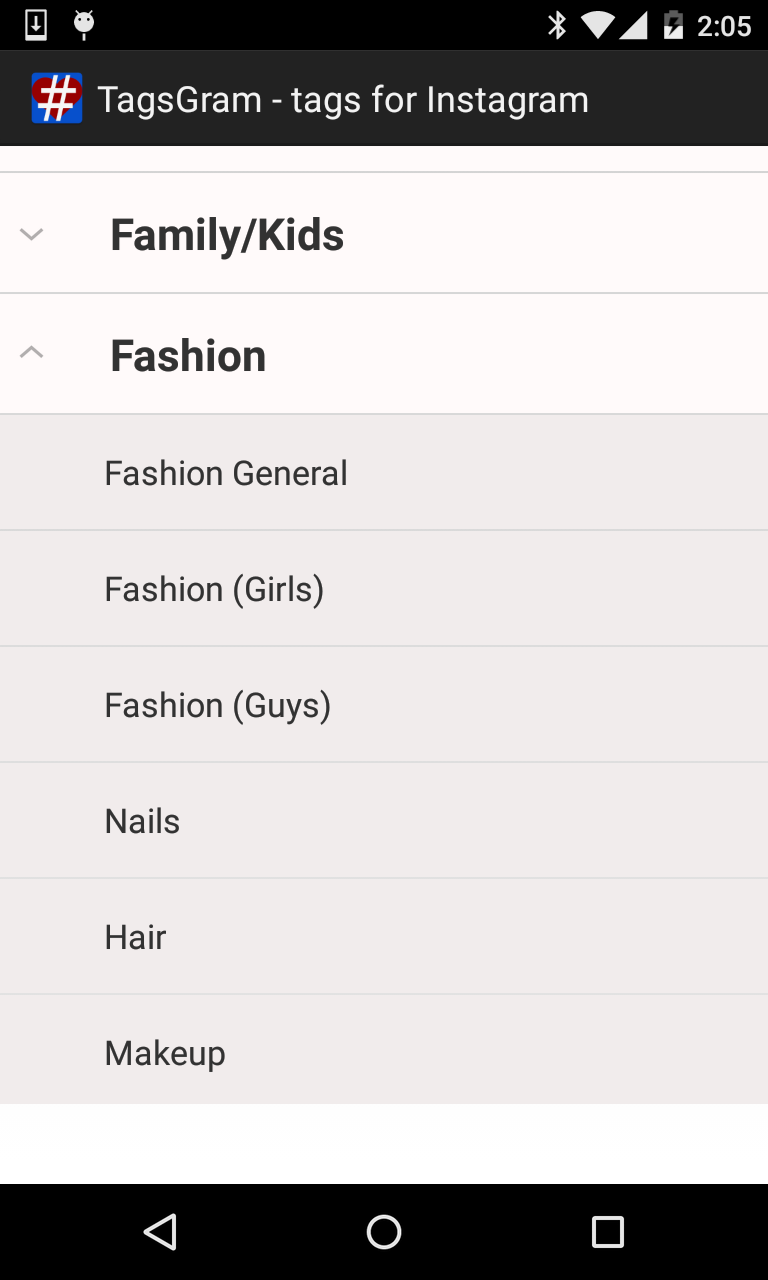Tap the Bluetooth status icon
This screenshot has height=1280, width=768.
tap(557, 25)
